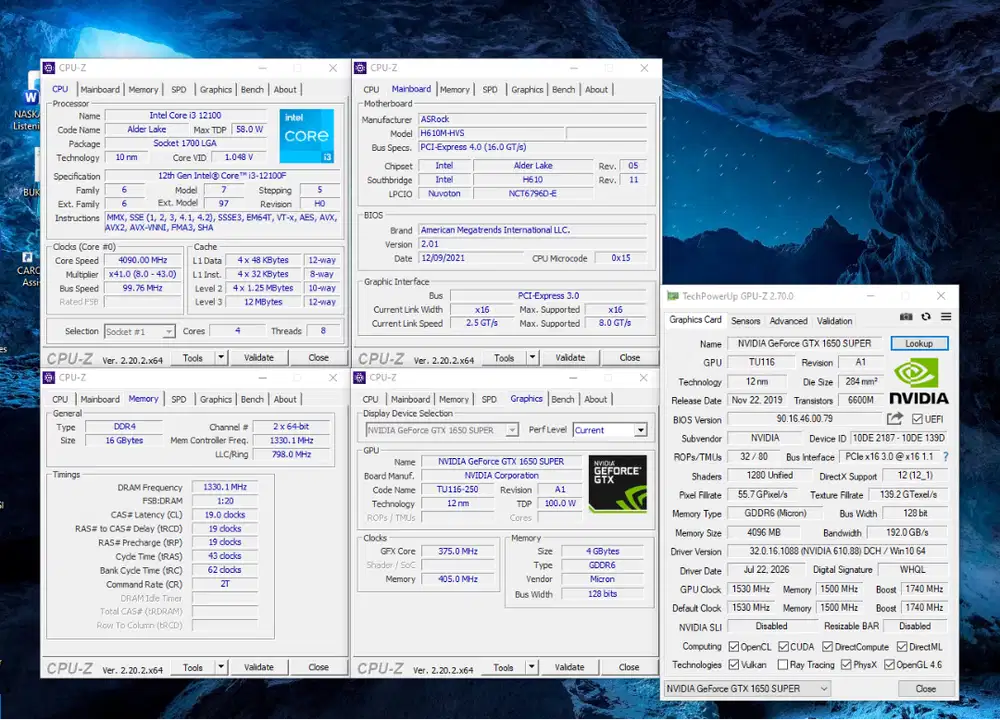Click Close in the Memory window
Image resolution: width=1000 pixels, height=720 pixels.
click(318, 667)
